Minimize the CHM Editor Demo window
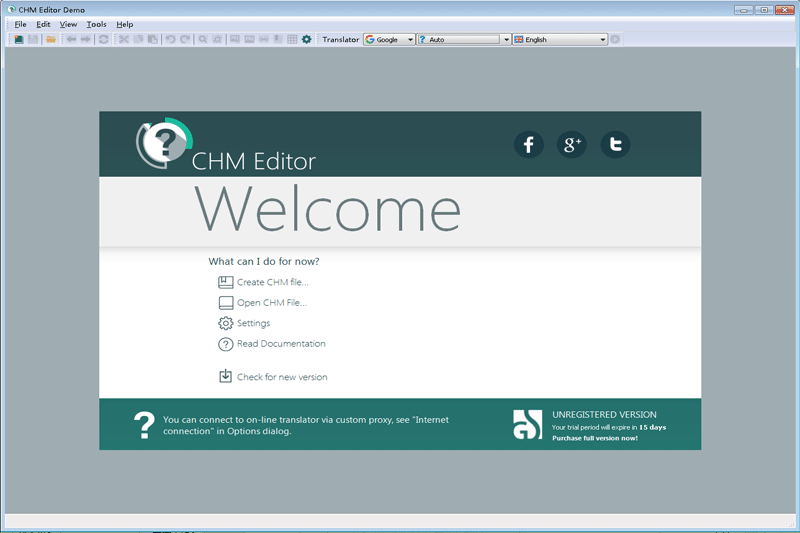Viewport: 800px width, 533px height. point(744,10)
